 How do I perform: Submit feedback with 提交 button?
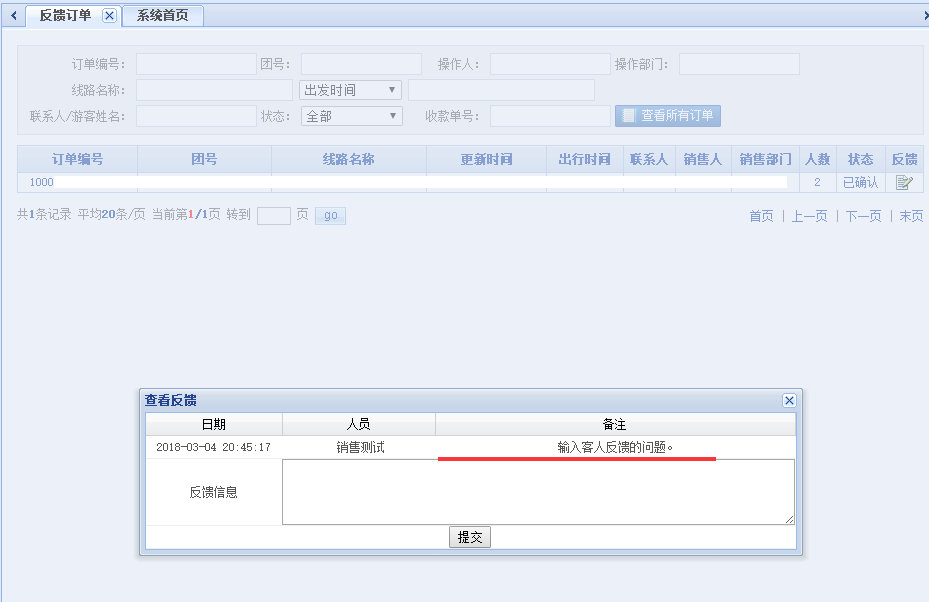click(470, 537)
